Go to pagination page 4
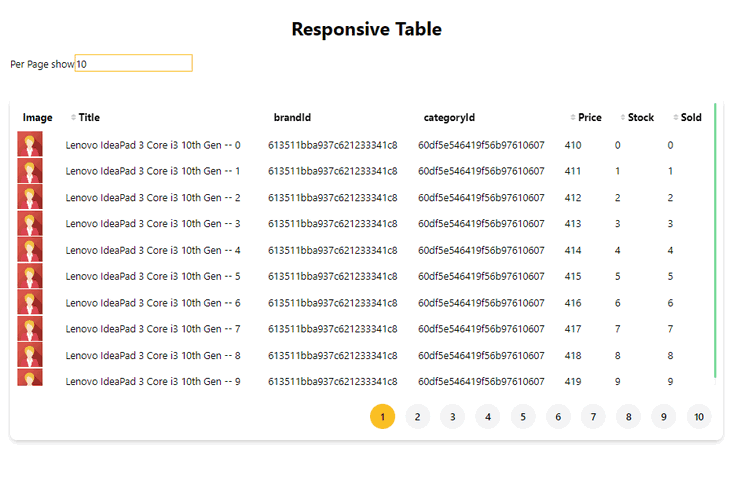This screenshot has width=733, height=477. 488,416
